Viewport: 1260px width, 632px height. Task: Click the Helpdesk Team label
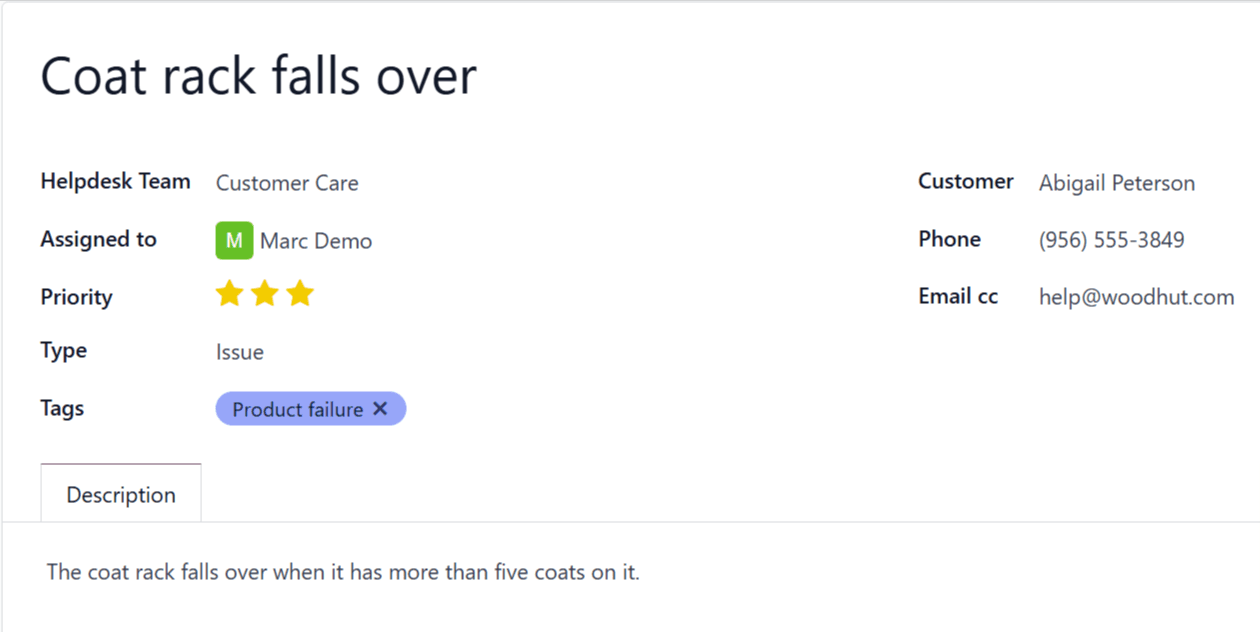tap(115, 182)
